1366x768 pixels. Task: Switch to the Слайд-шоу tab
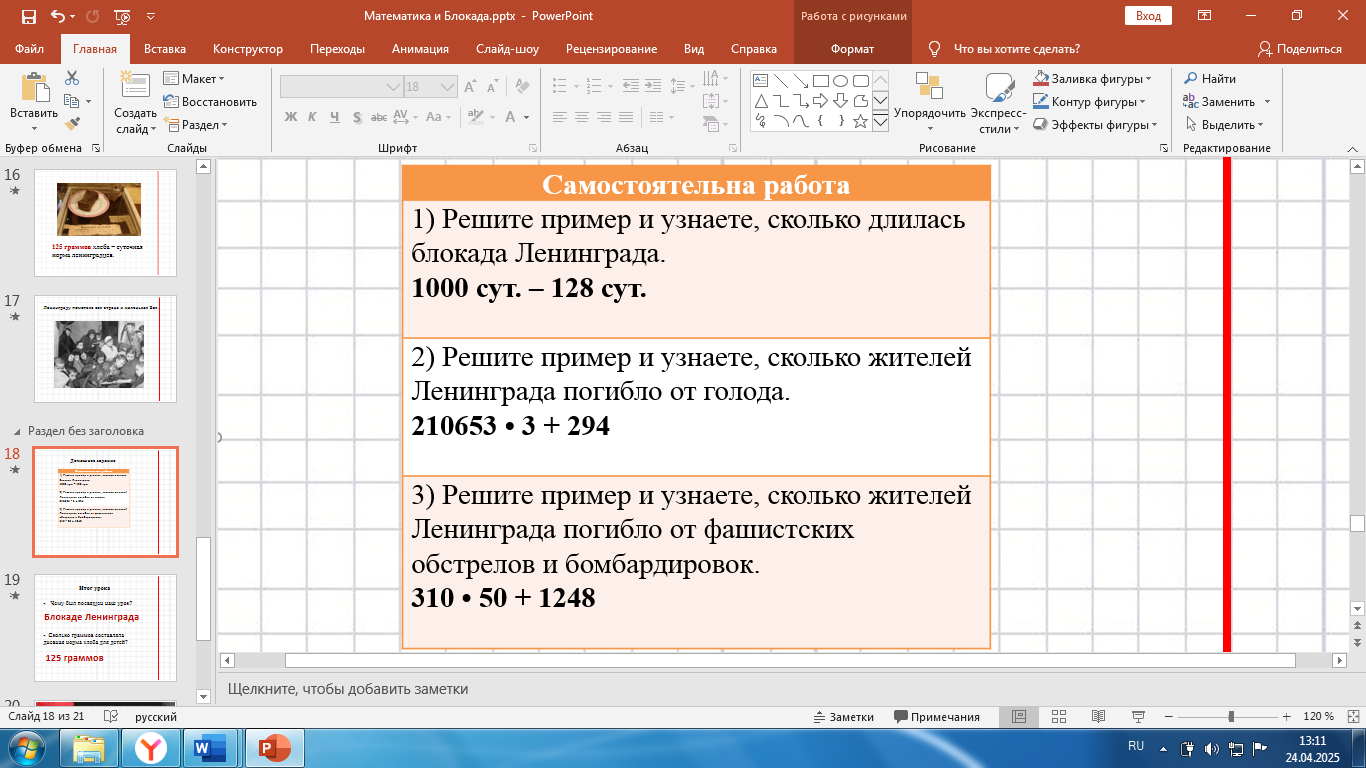click(507, 49)
